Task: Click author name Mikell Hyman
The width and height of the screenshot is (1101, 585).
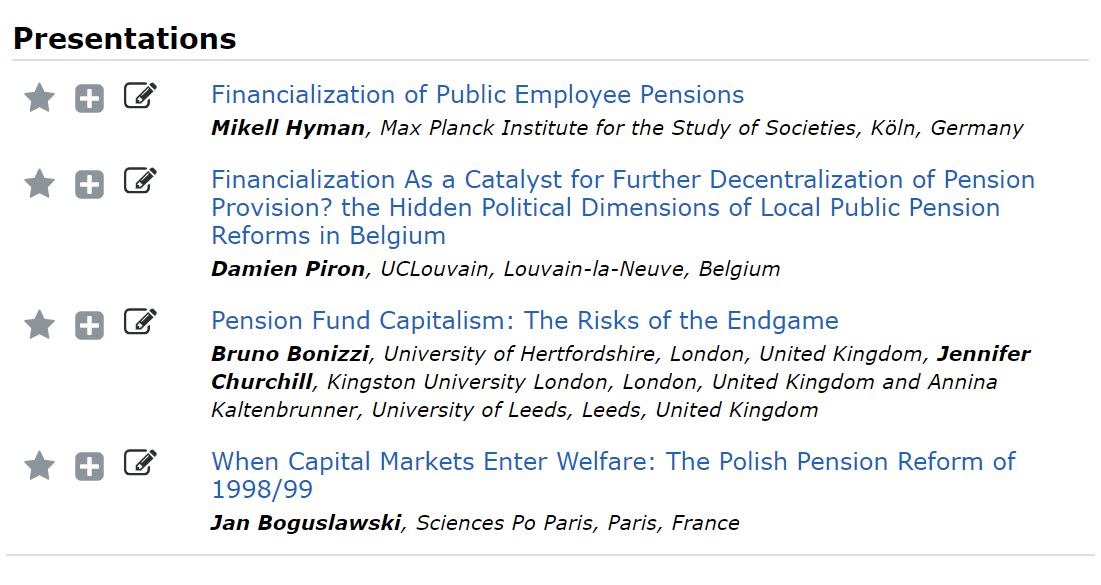Action: (x=288, y=128)
